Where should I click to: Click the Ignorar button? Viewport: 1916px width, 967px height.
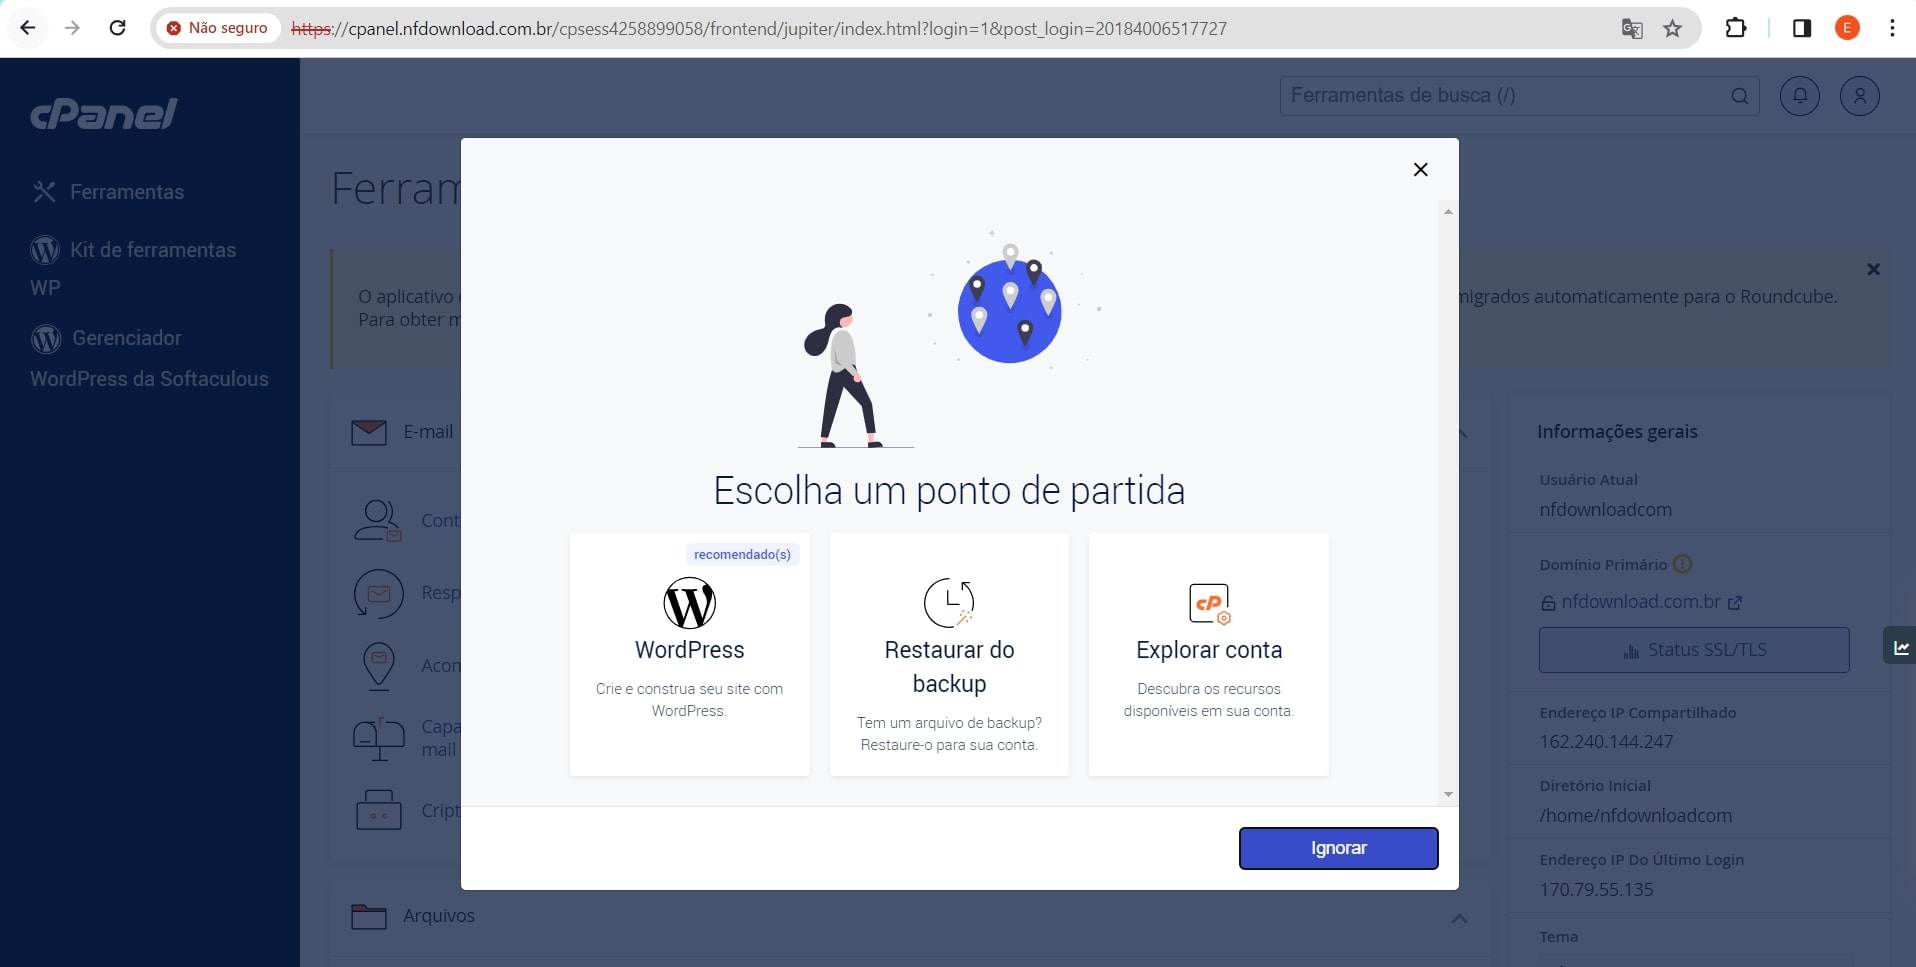point(1339,848)
